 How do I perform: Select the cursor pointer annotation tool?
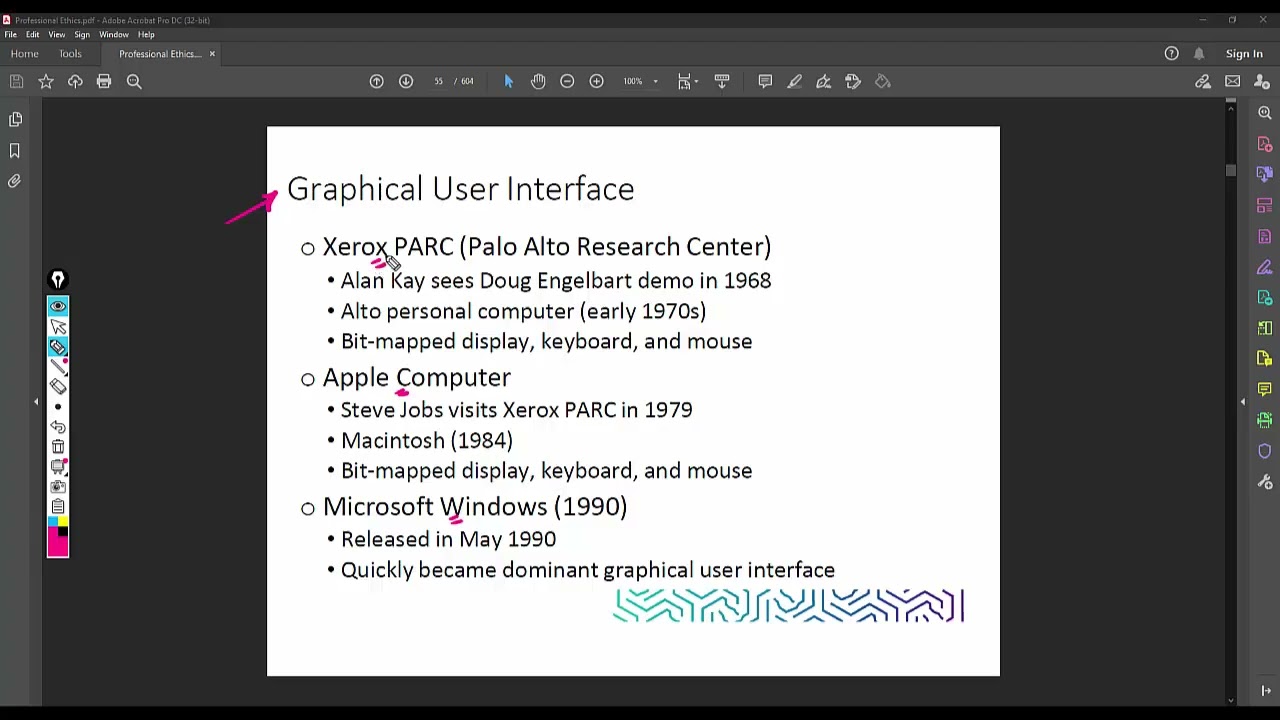click(58, 326)
